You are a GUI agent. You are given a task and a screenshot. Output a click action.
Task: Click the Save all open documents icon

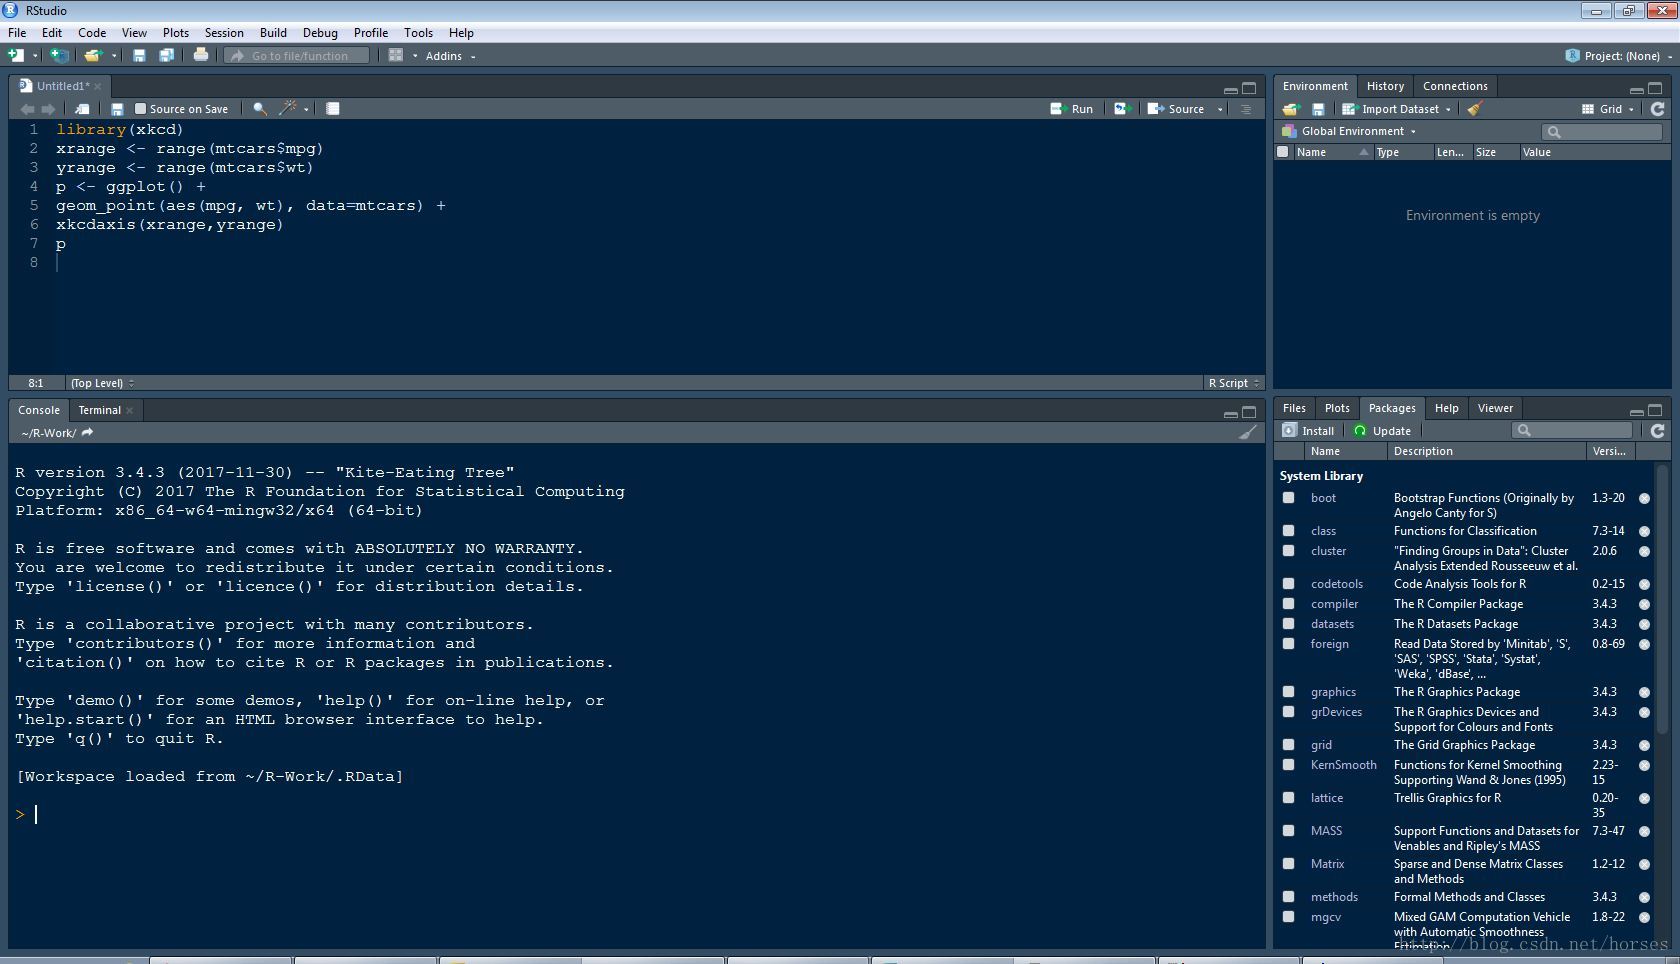167,56
